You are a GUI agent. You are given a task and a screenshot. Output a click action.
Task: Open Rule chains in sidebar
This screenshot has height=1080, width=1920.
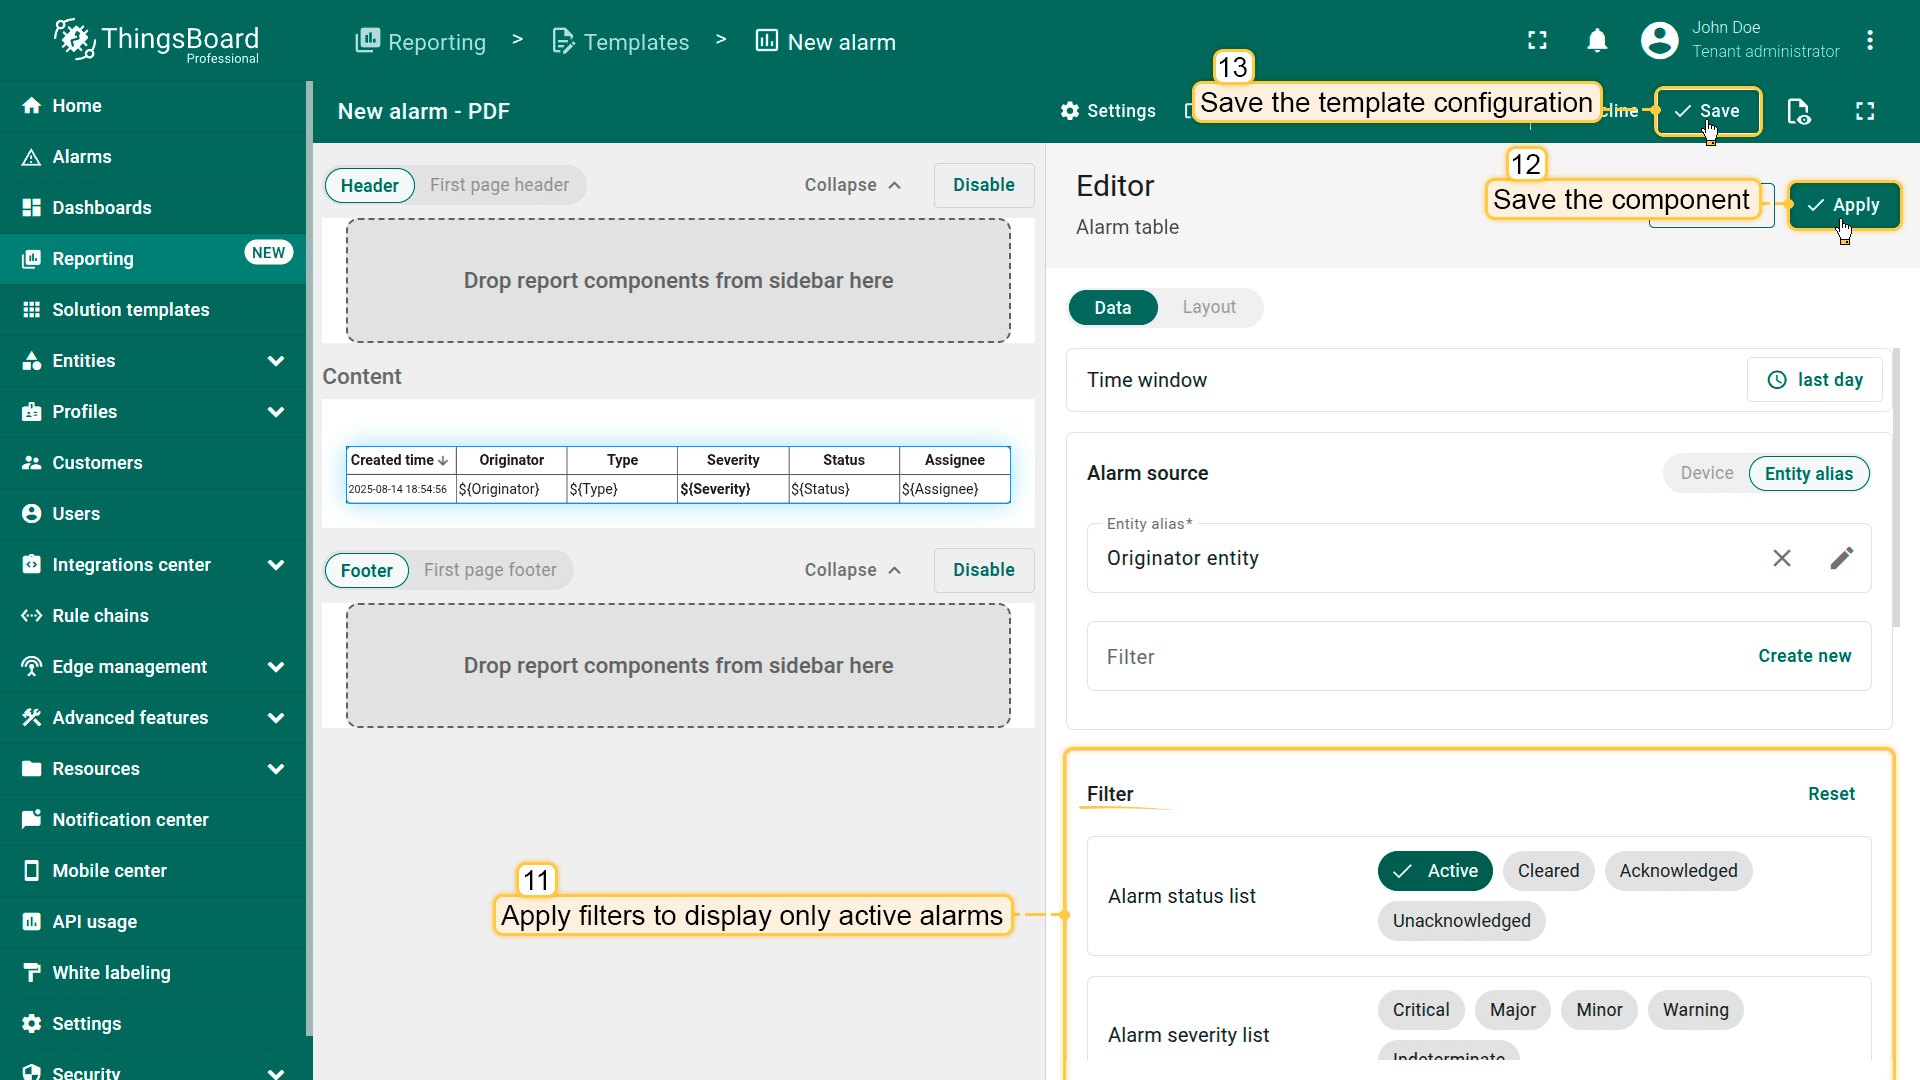click(100, 616)
